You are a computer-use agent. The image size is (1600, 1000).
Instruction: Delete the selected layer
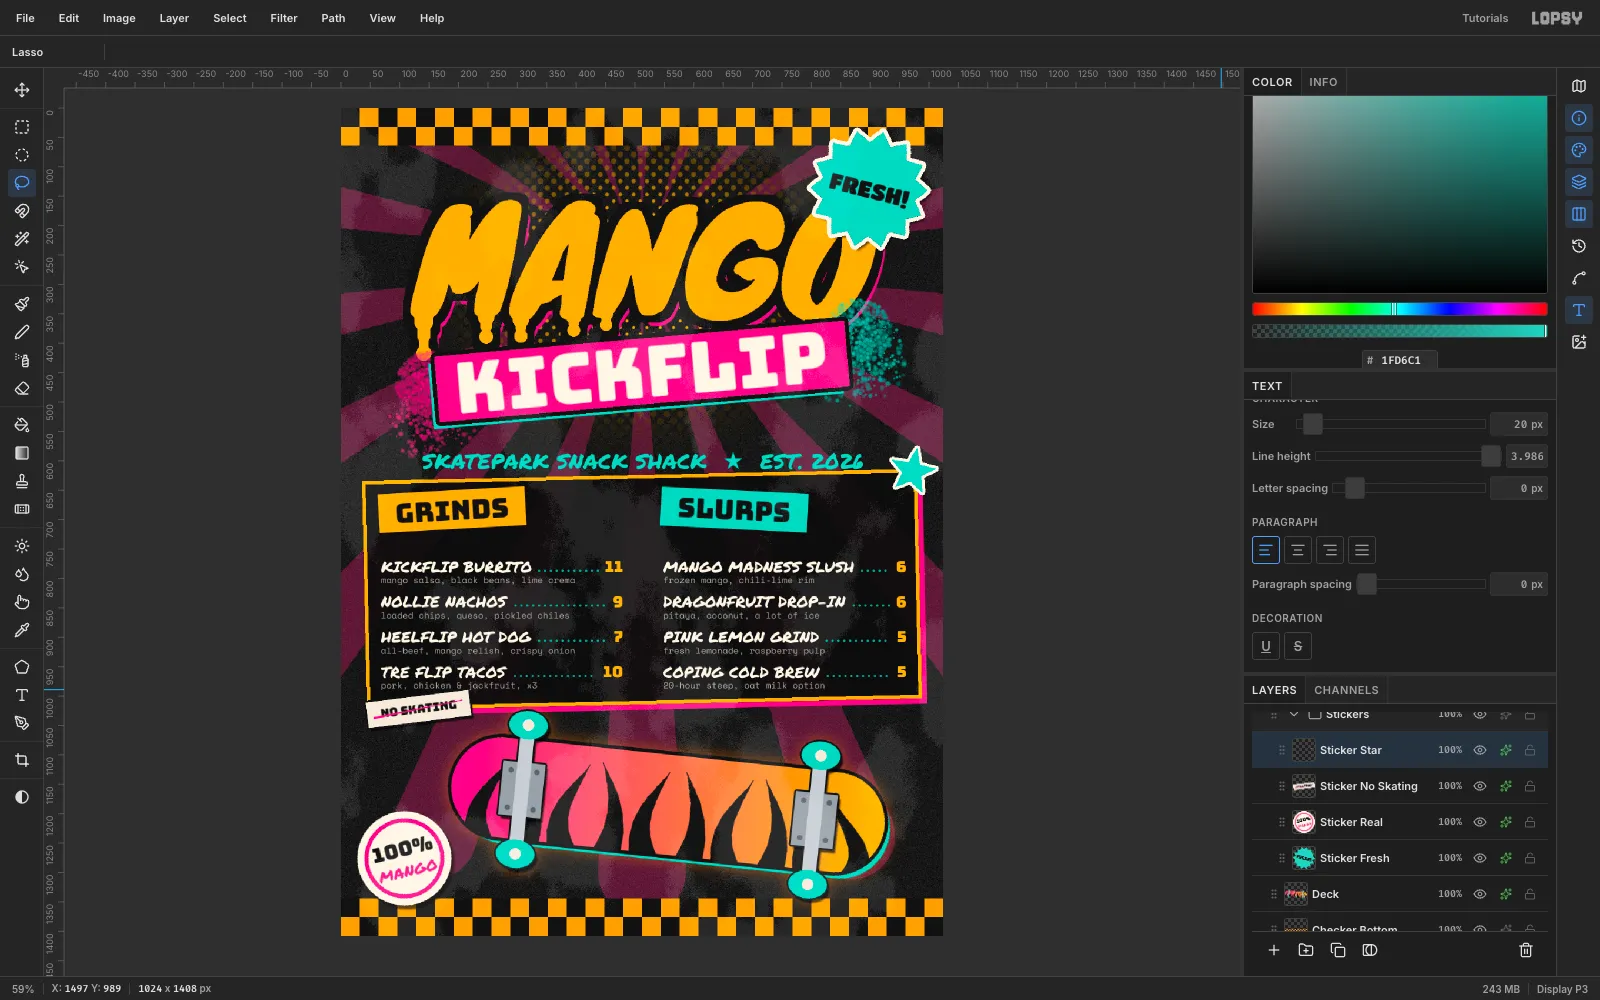click(x=1526, y=950)
